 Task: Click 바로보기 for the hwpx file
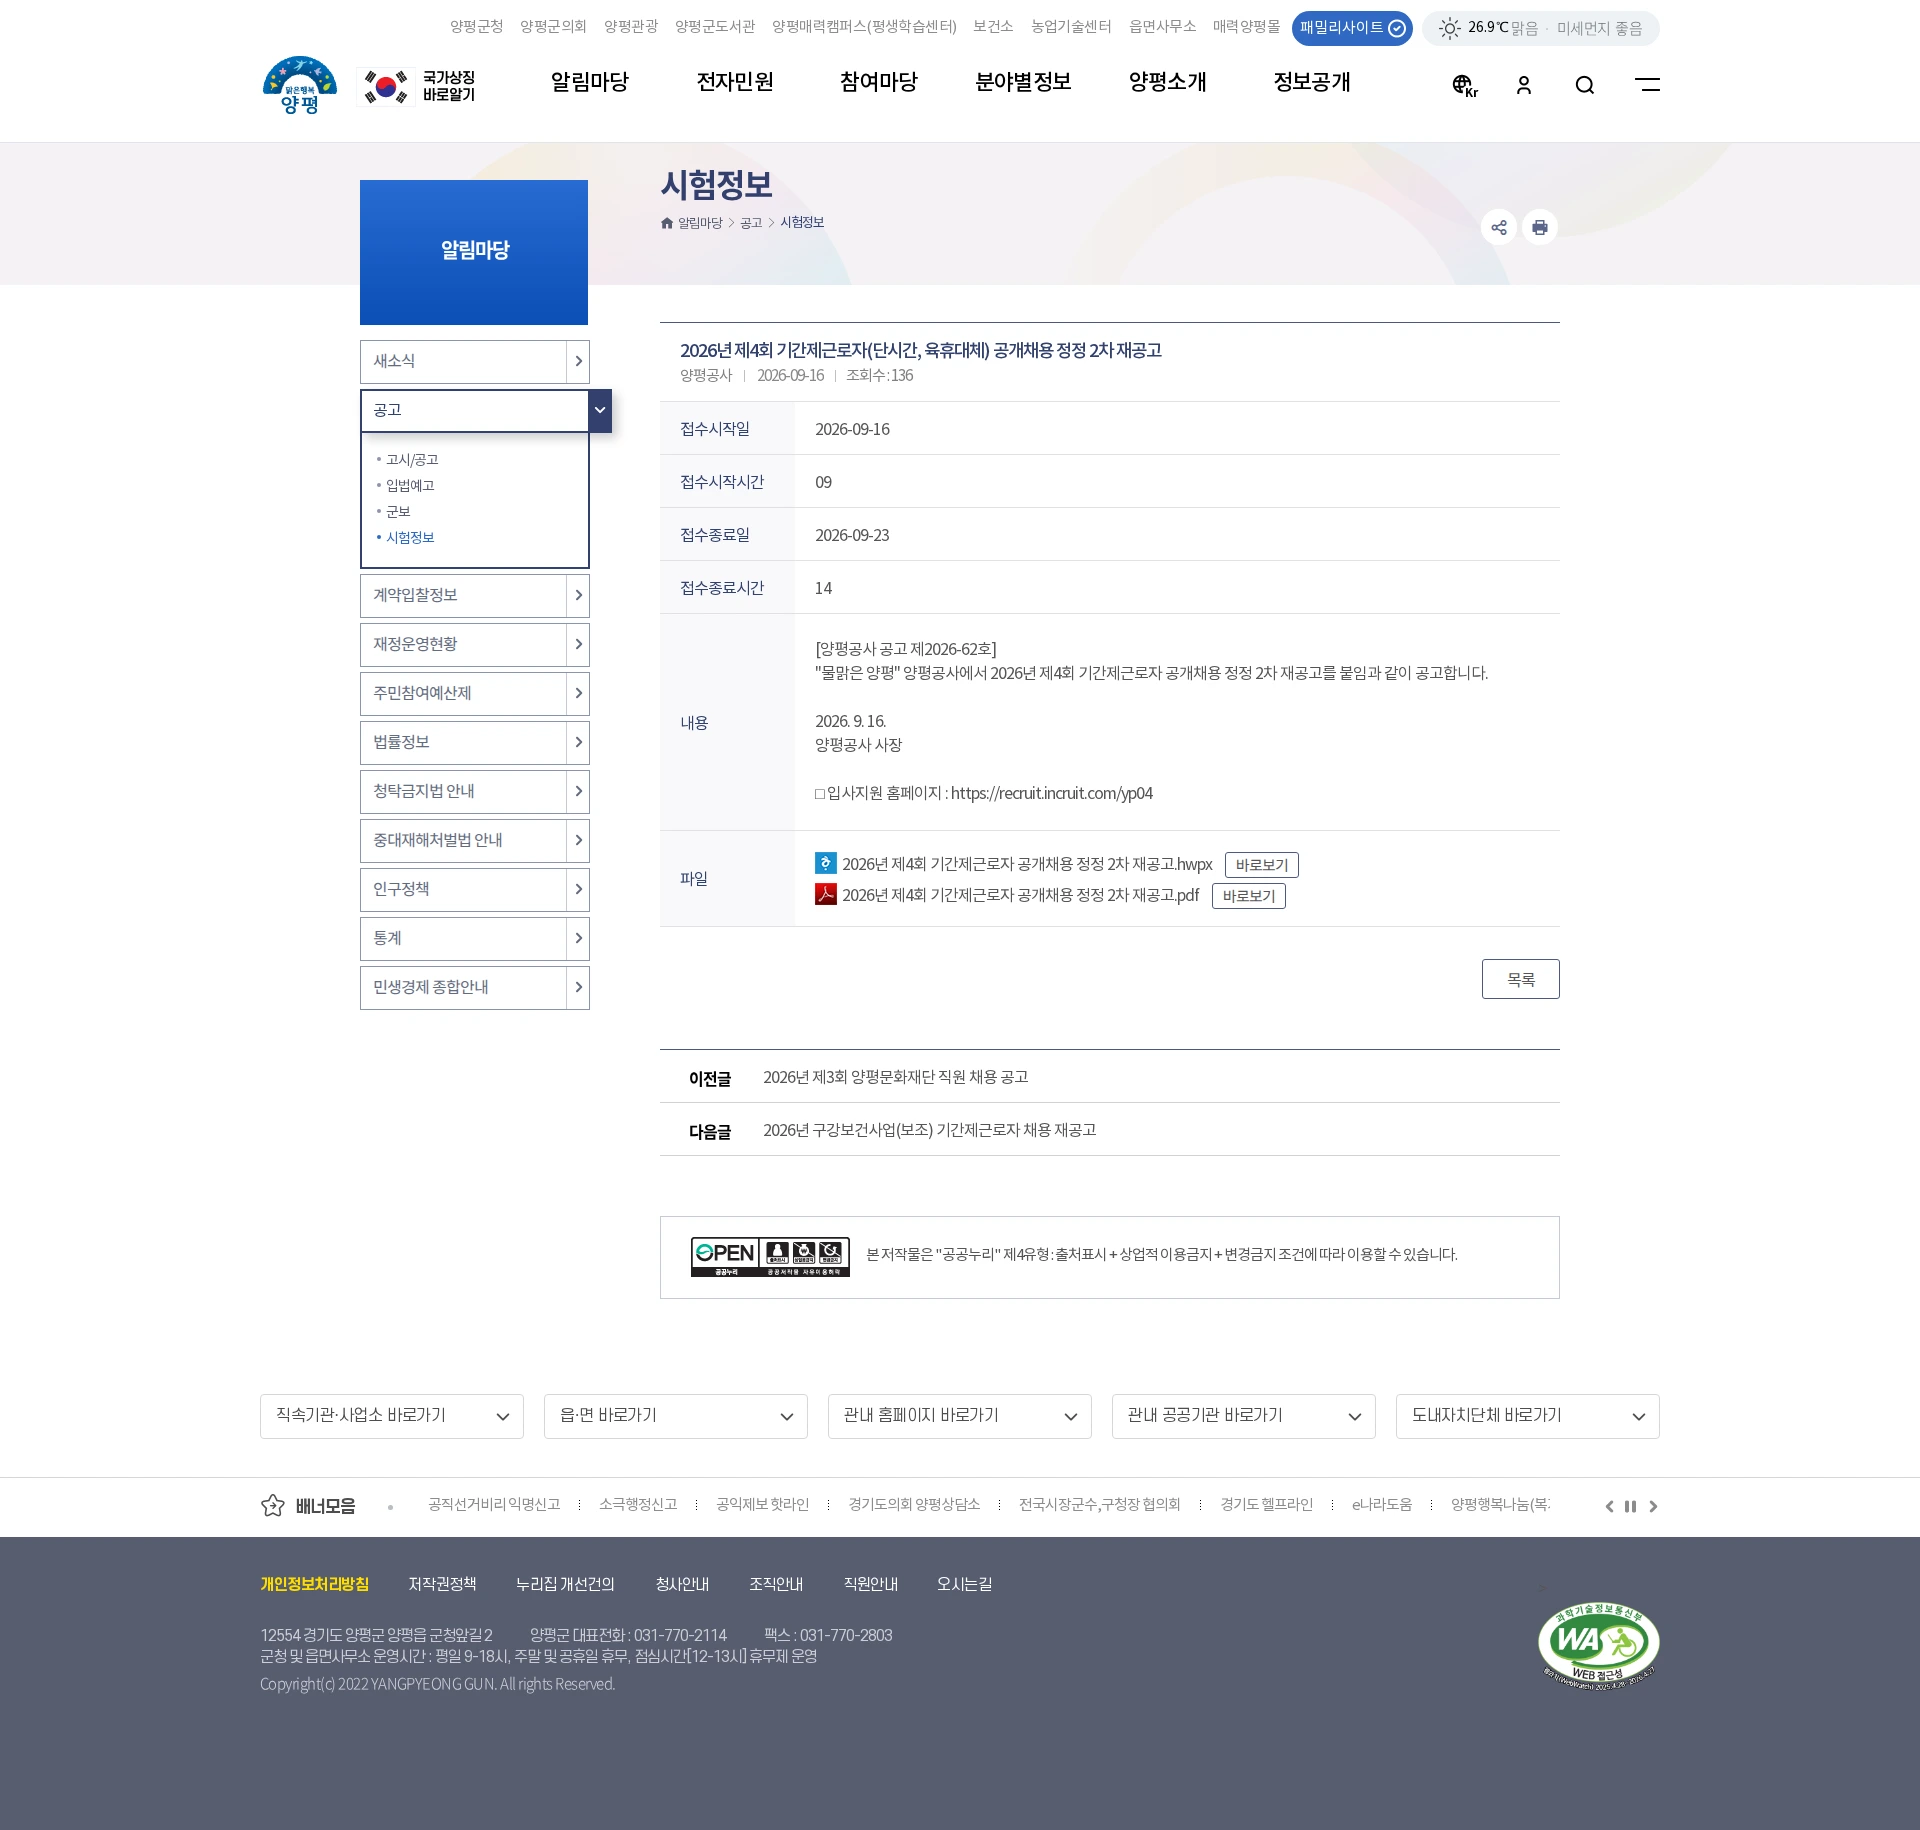click(1262, 865)
